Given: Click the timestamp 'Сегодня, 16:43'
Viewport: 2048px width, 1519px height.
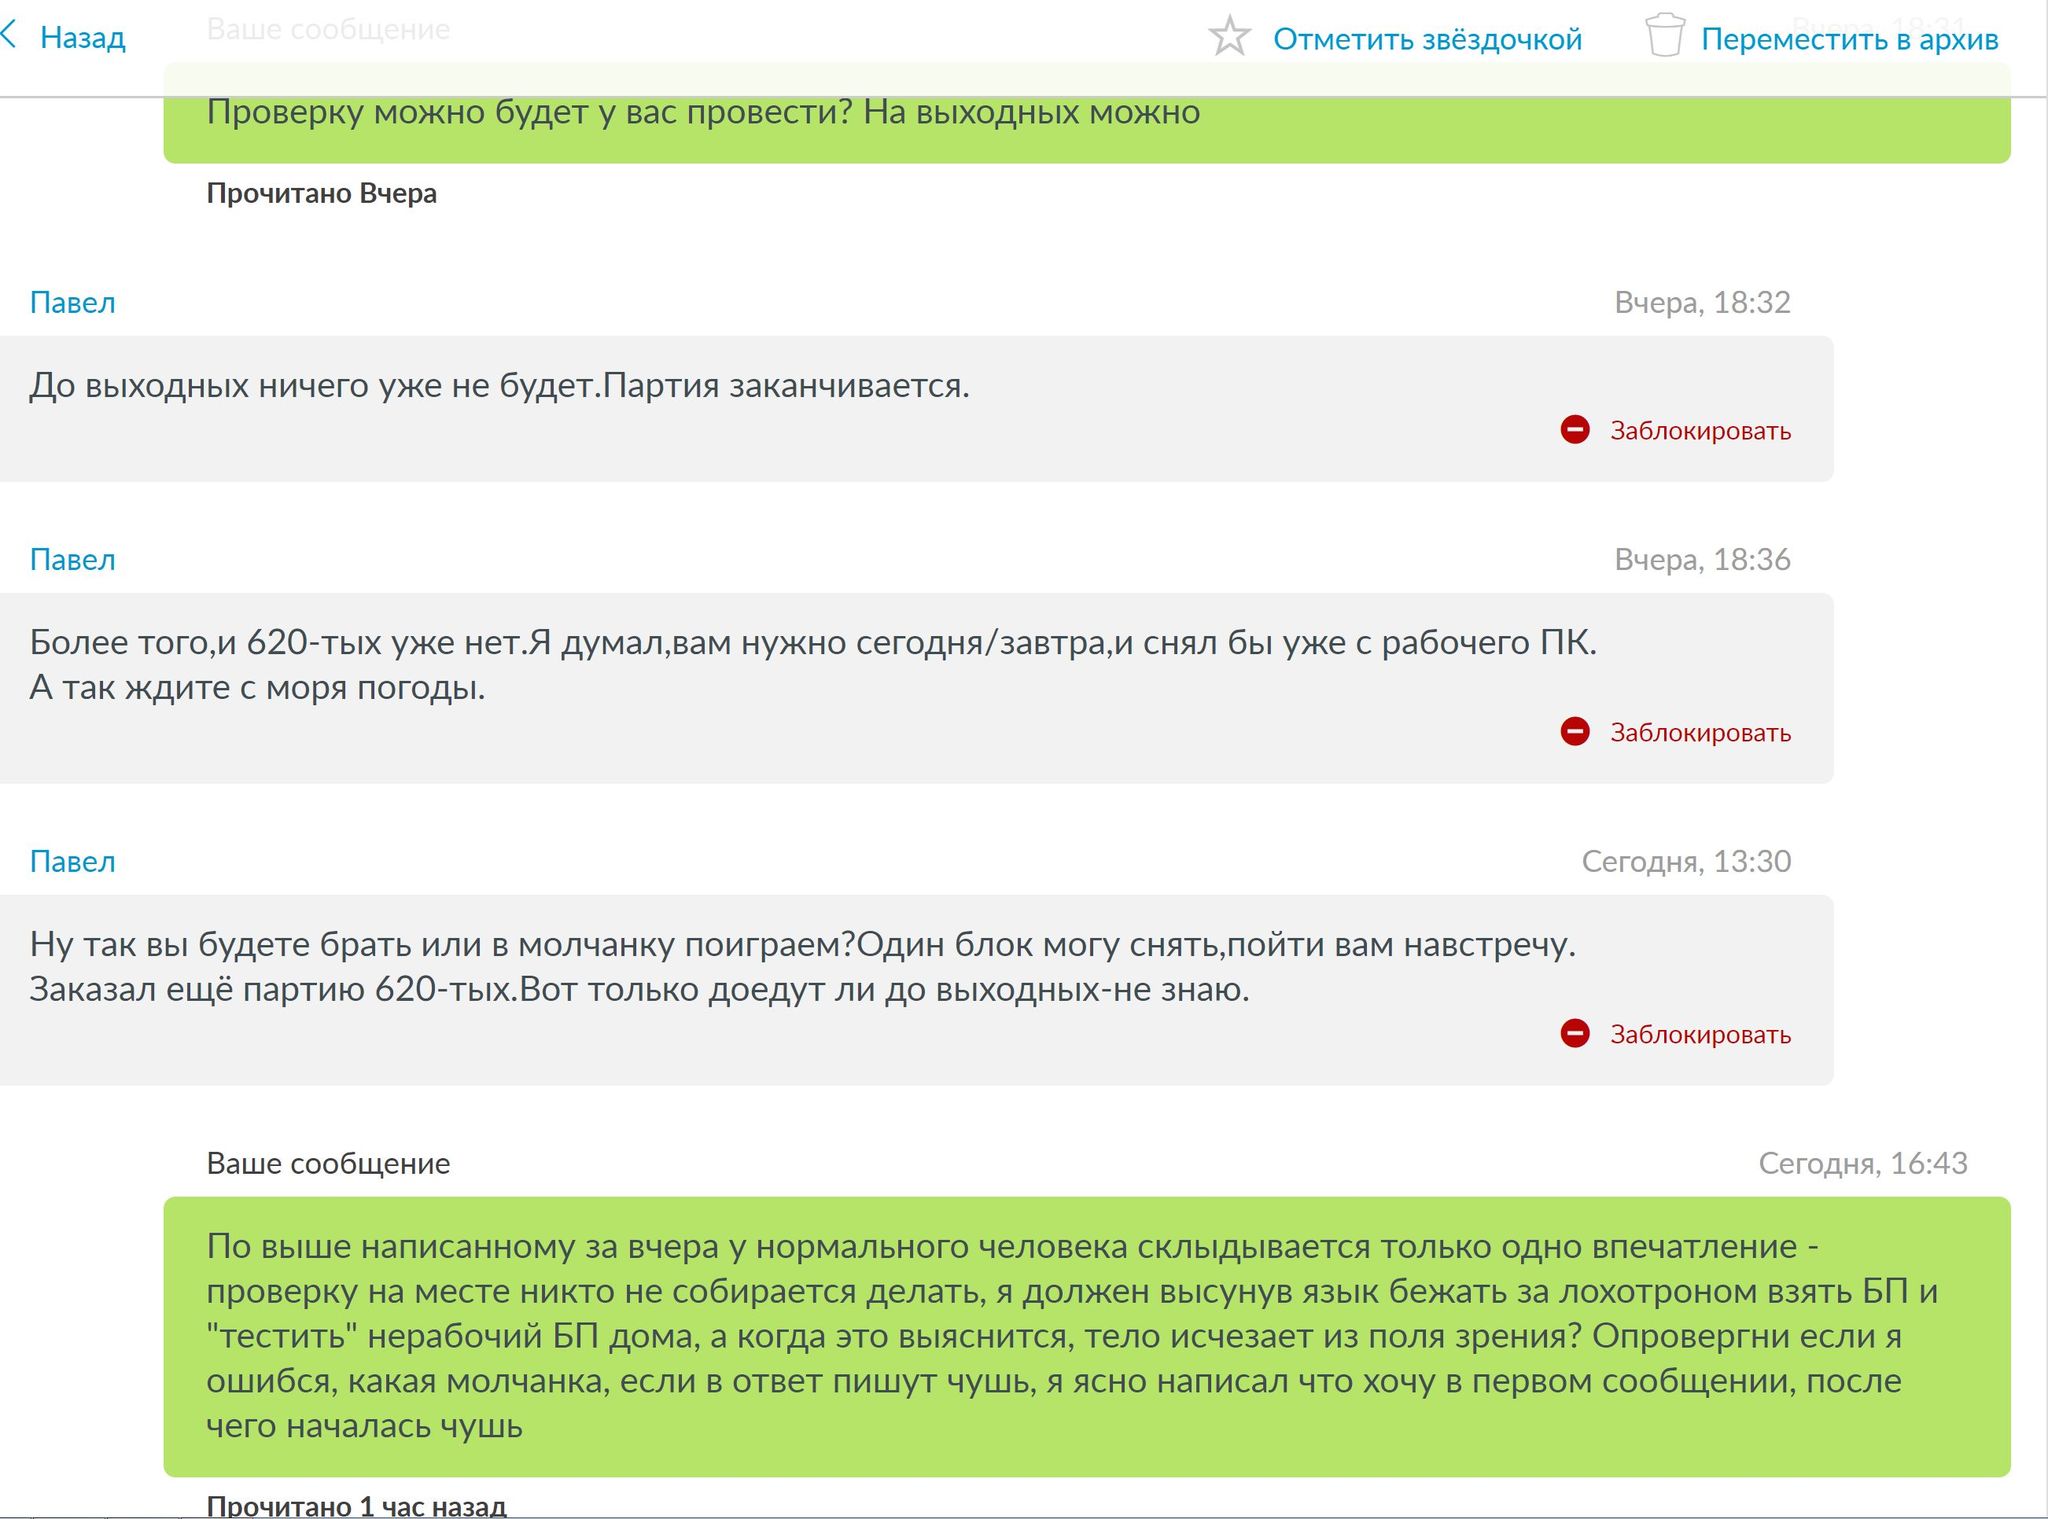Looking at the screenshot, I should coord(1863,1163).
